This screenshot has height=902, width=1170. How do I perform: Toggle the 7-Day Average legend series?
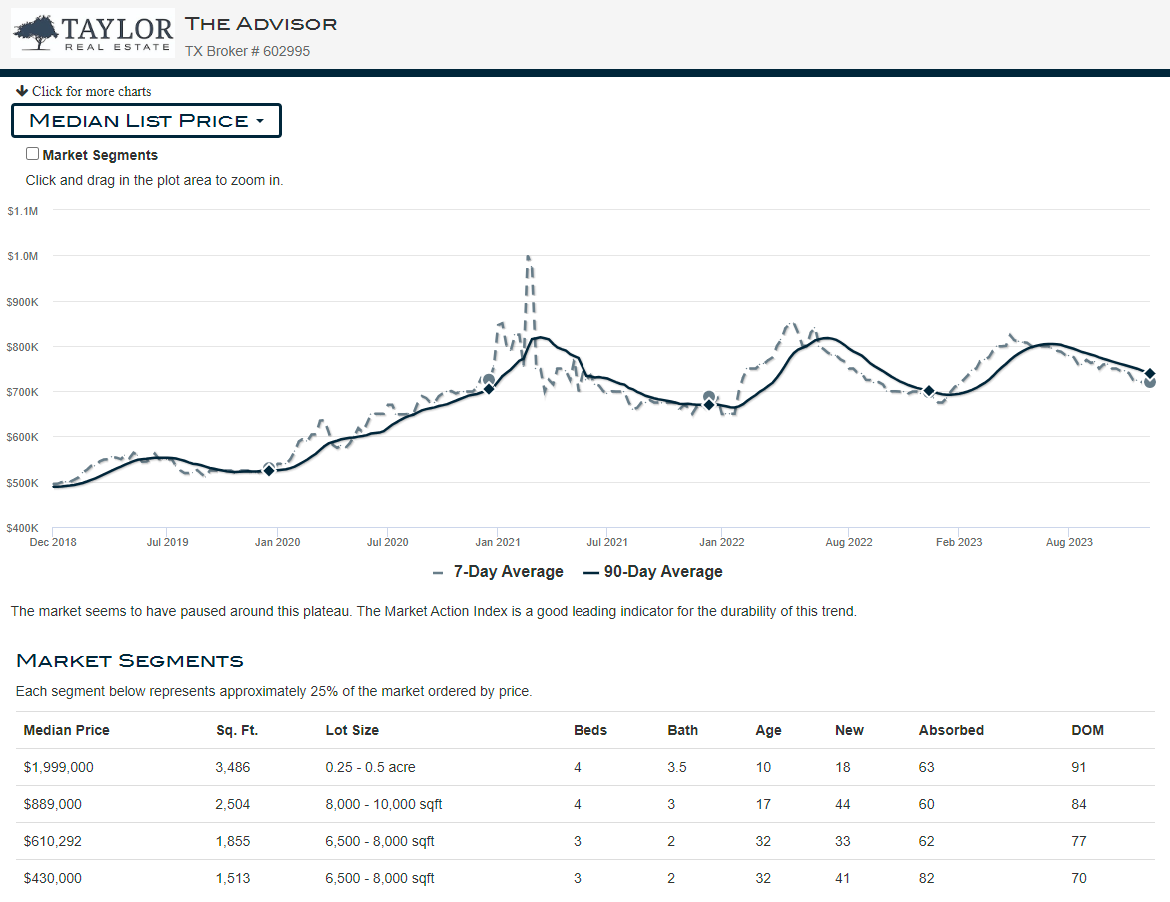pyautogui.click(x=498, y=571)
